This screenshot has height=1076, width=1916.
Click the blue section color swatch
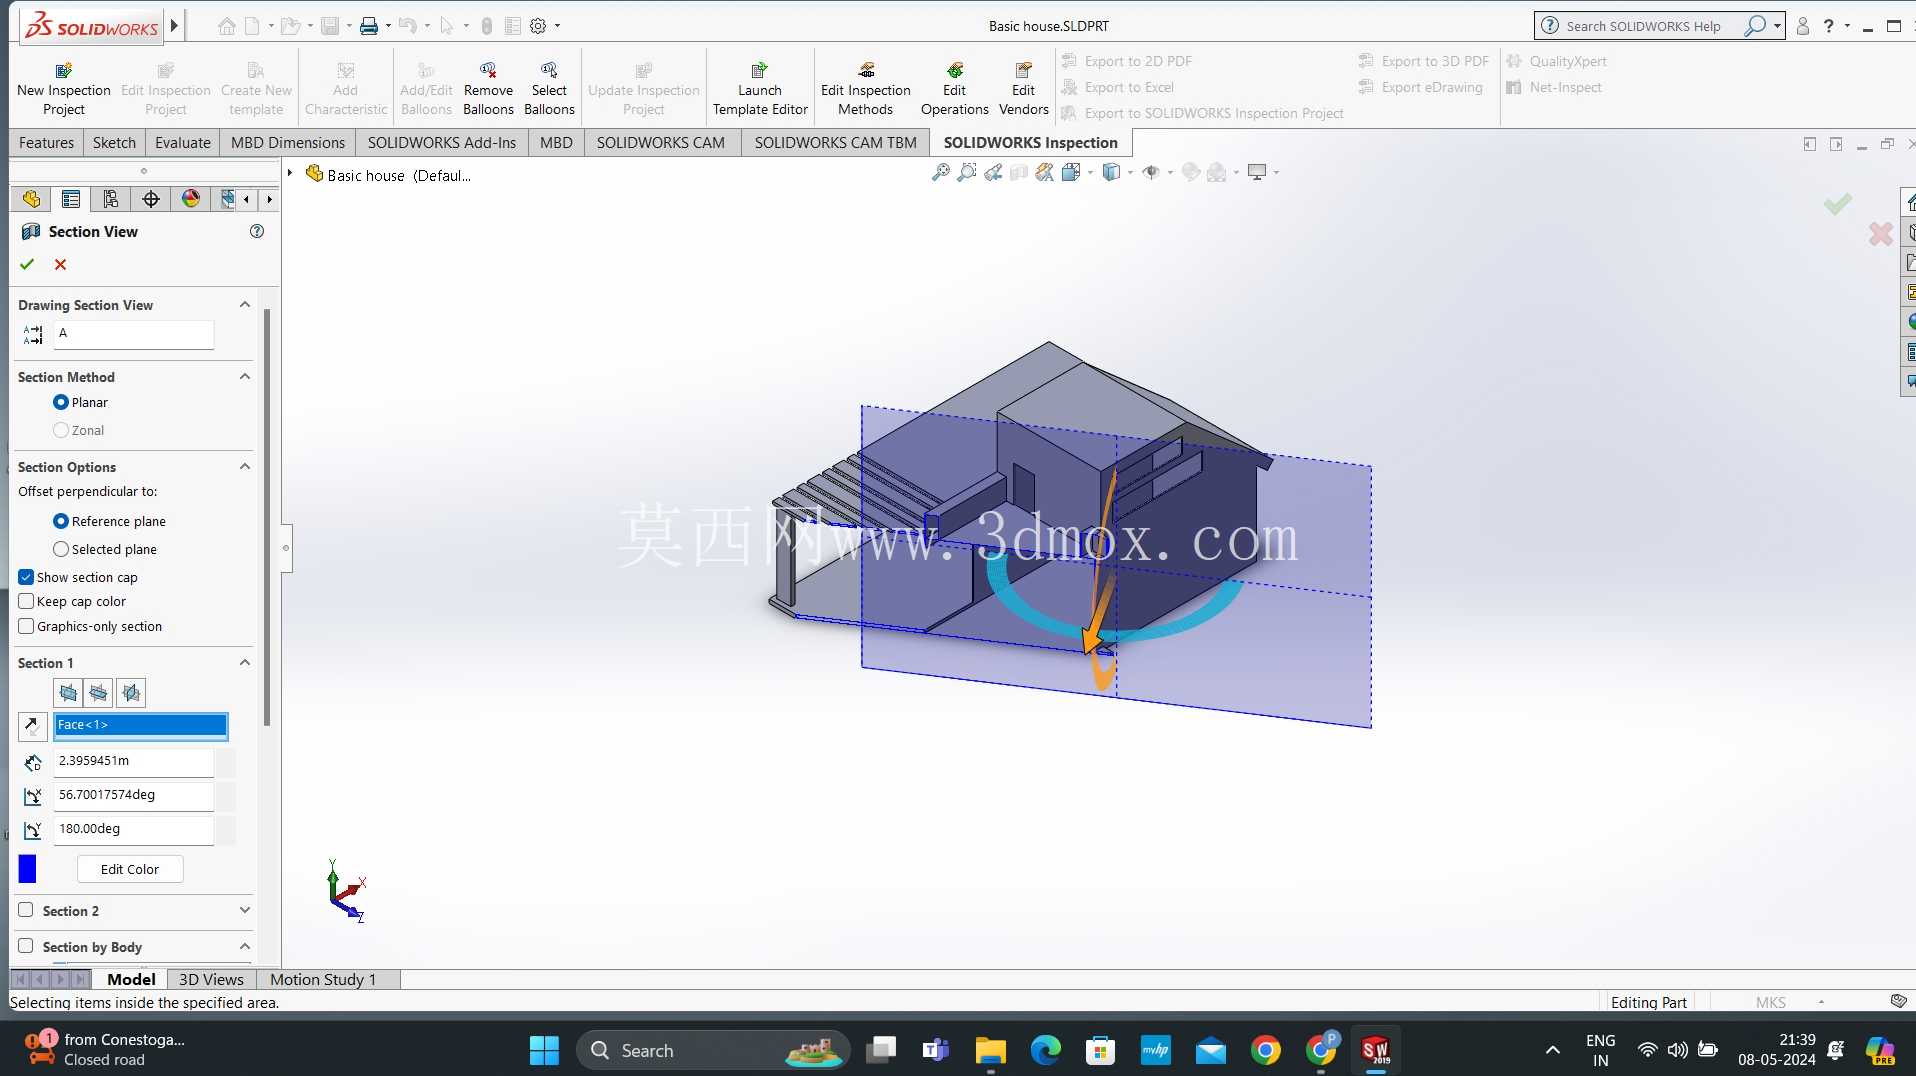tap(27, 869)
